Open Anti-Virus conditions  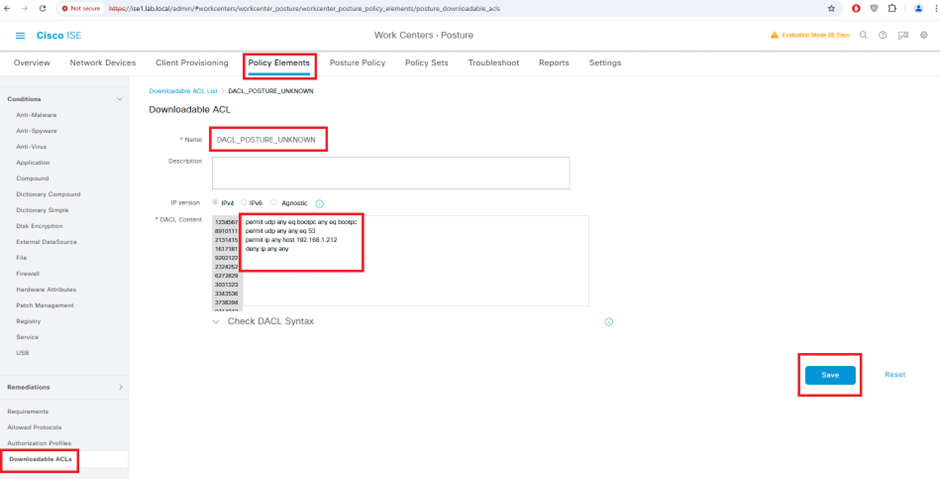31,147
